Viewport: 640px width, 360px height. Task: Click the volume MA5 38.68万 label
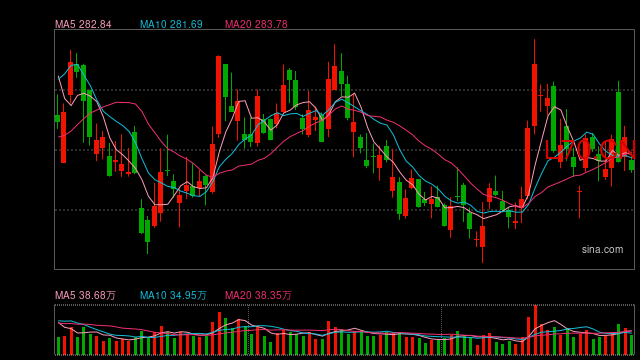point(85,295)
